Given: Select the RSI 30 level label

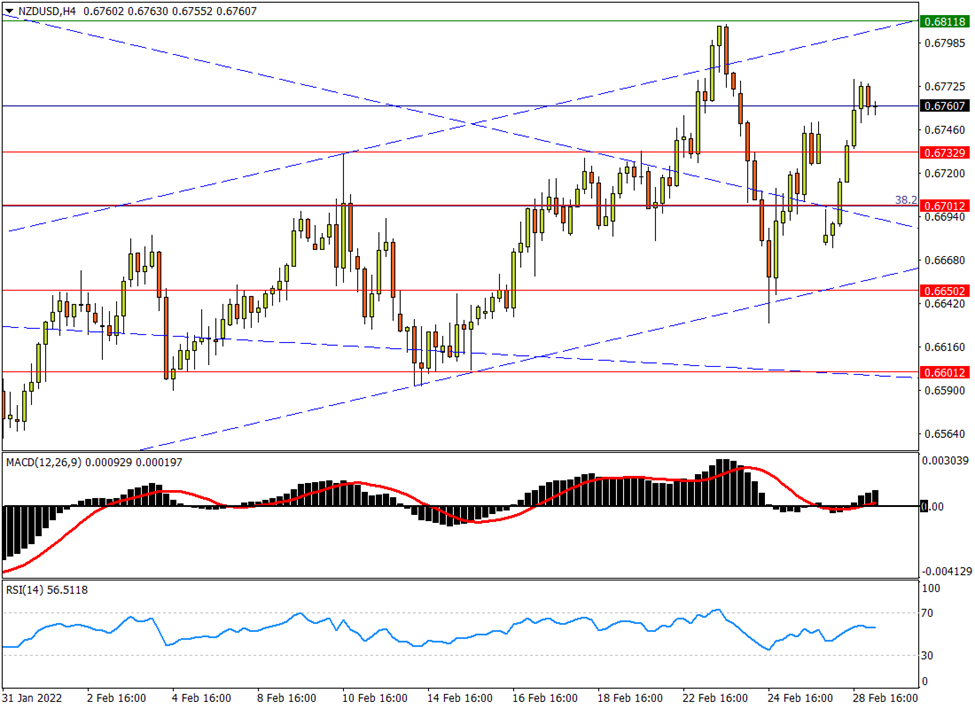Looking at the screenshot, I should tap(927, 656).
